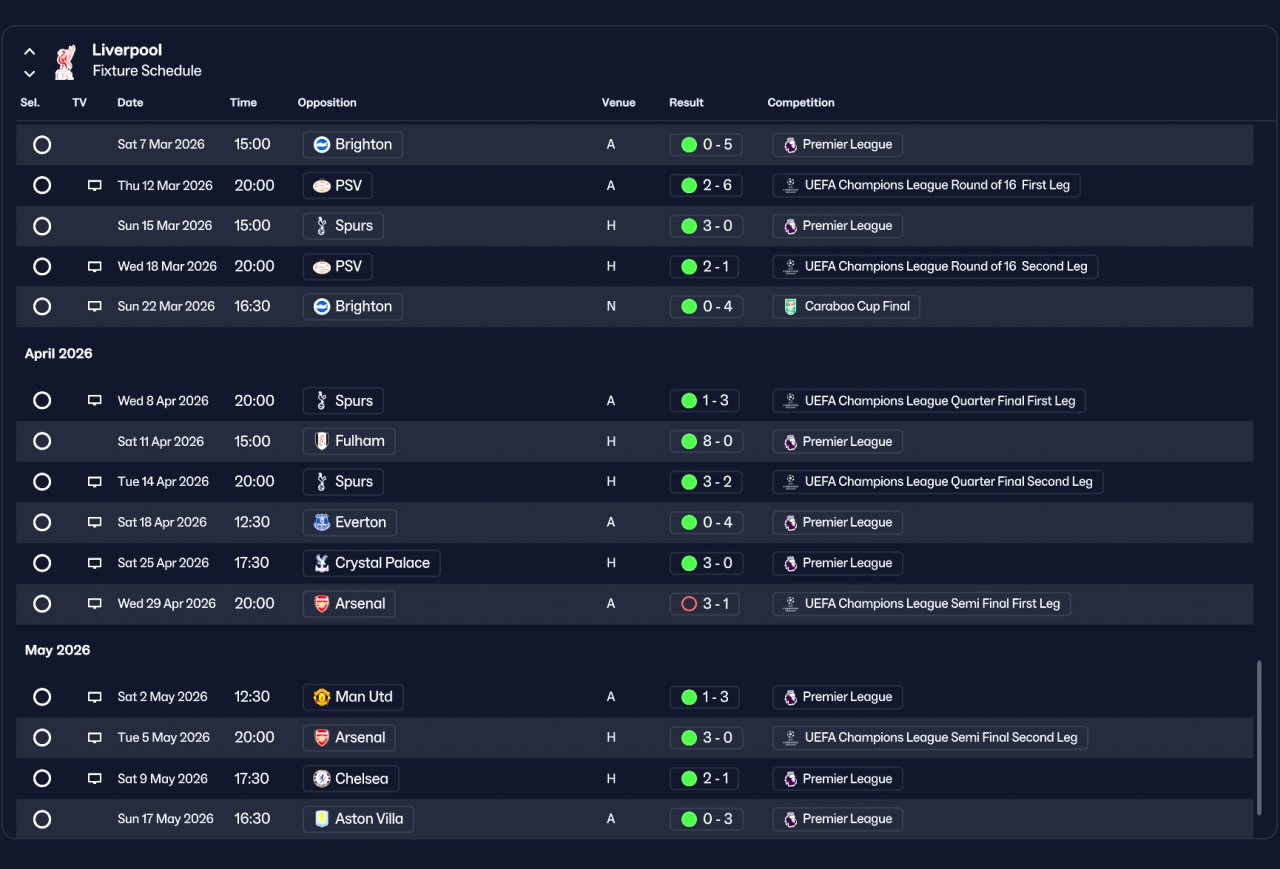Sort fixtures by the Date column header
This screenshot has width=1280, height=869.
coord(130,103)
